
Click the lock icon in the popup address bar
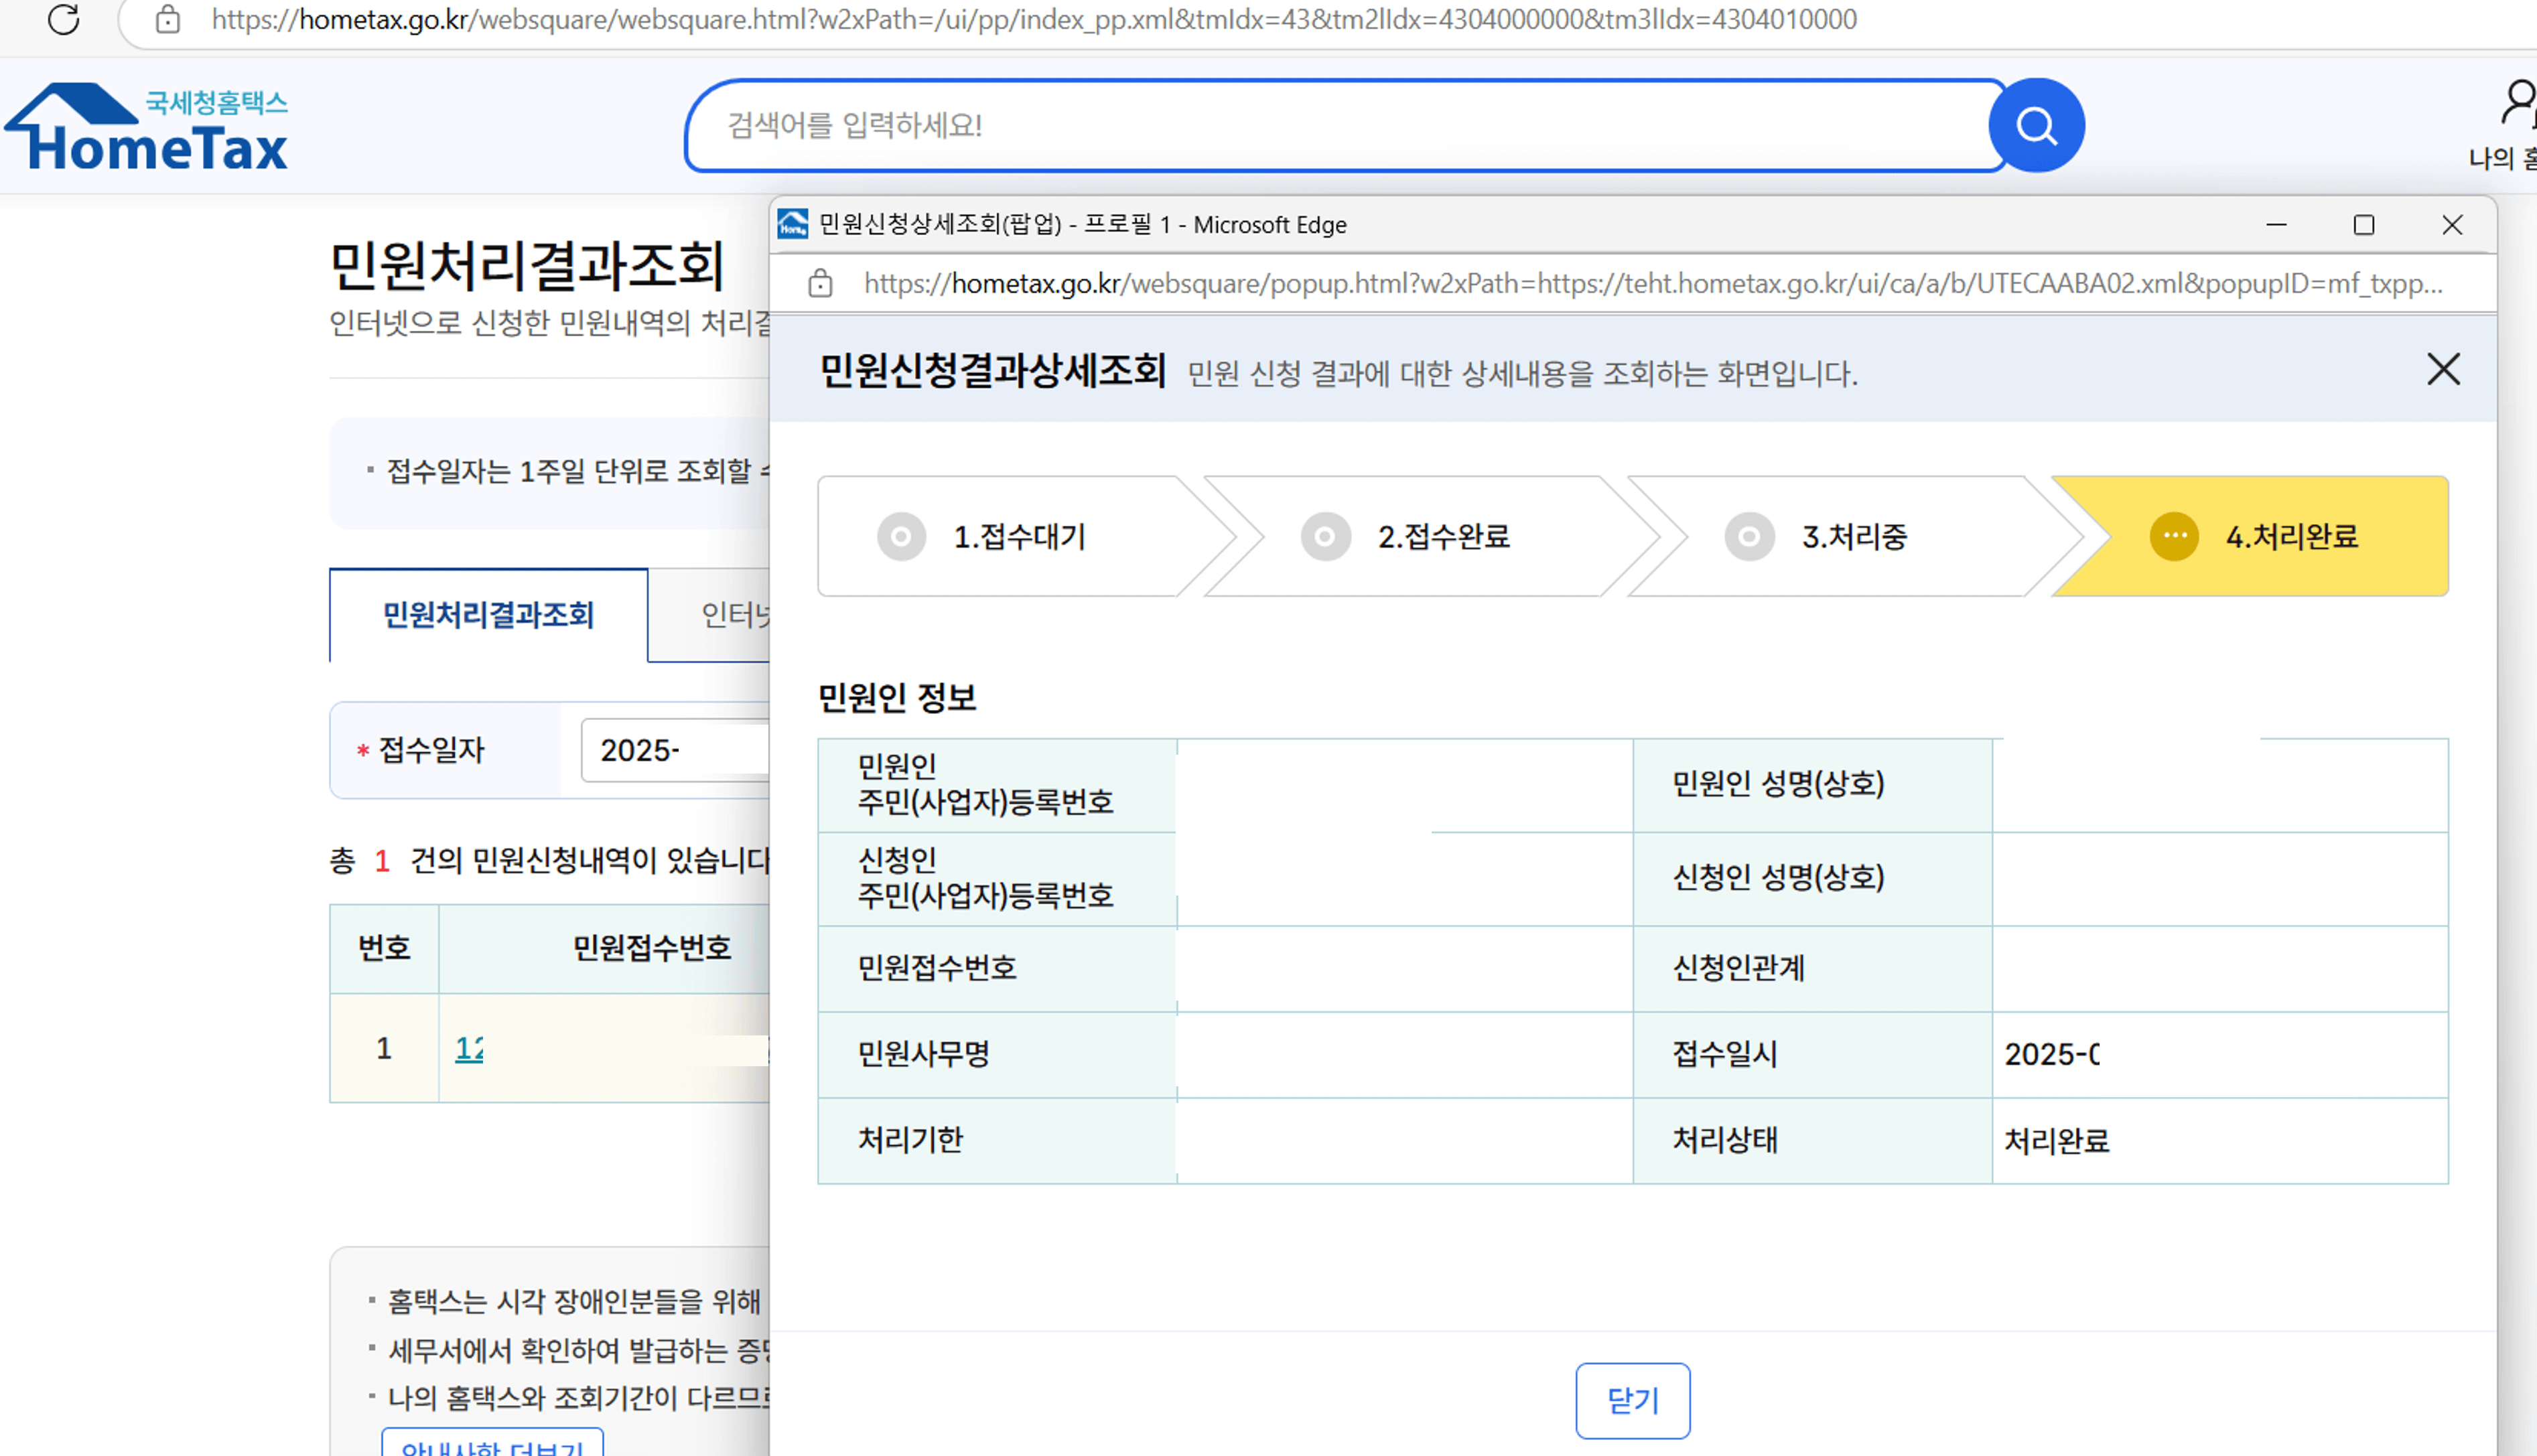click(820, 283)
